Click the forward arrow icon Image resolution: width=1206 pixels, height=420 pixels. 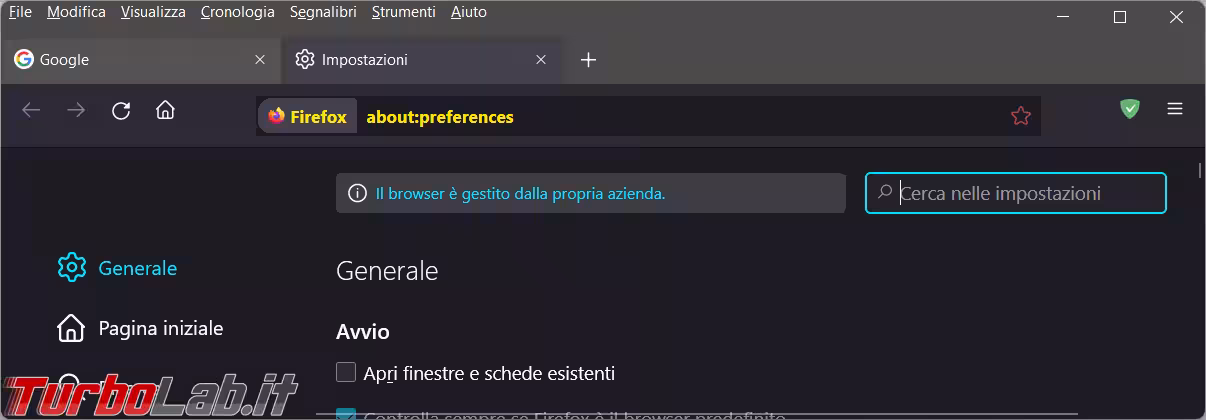pos(76,111)
